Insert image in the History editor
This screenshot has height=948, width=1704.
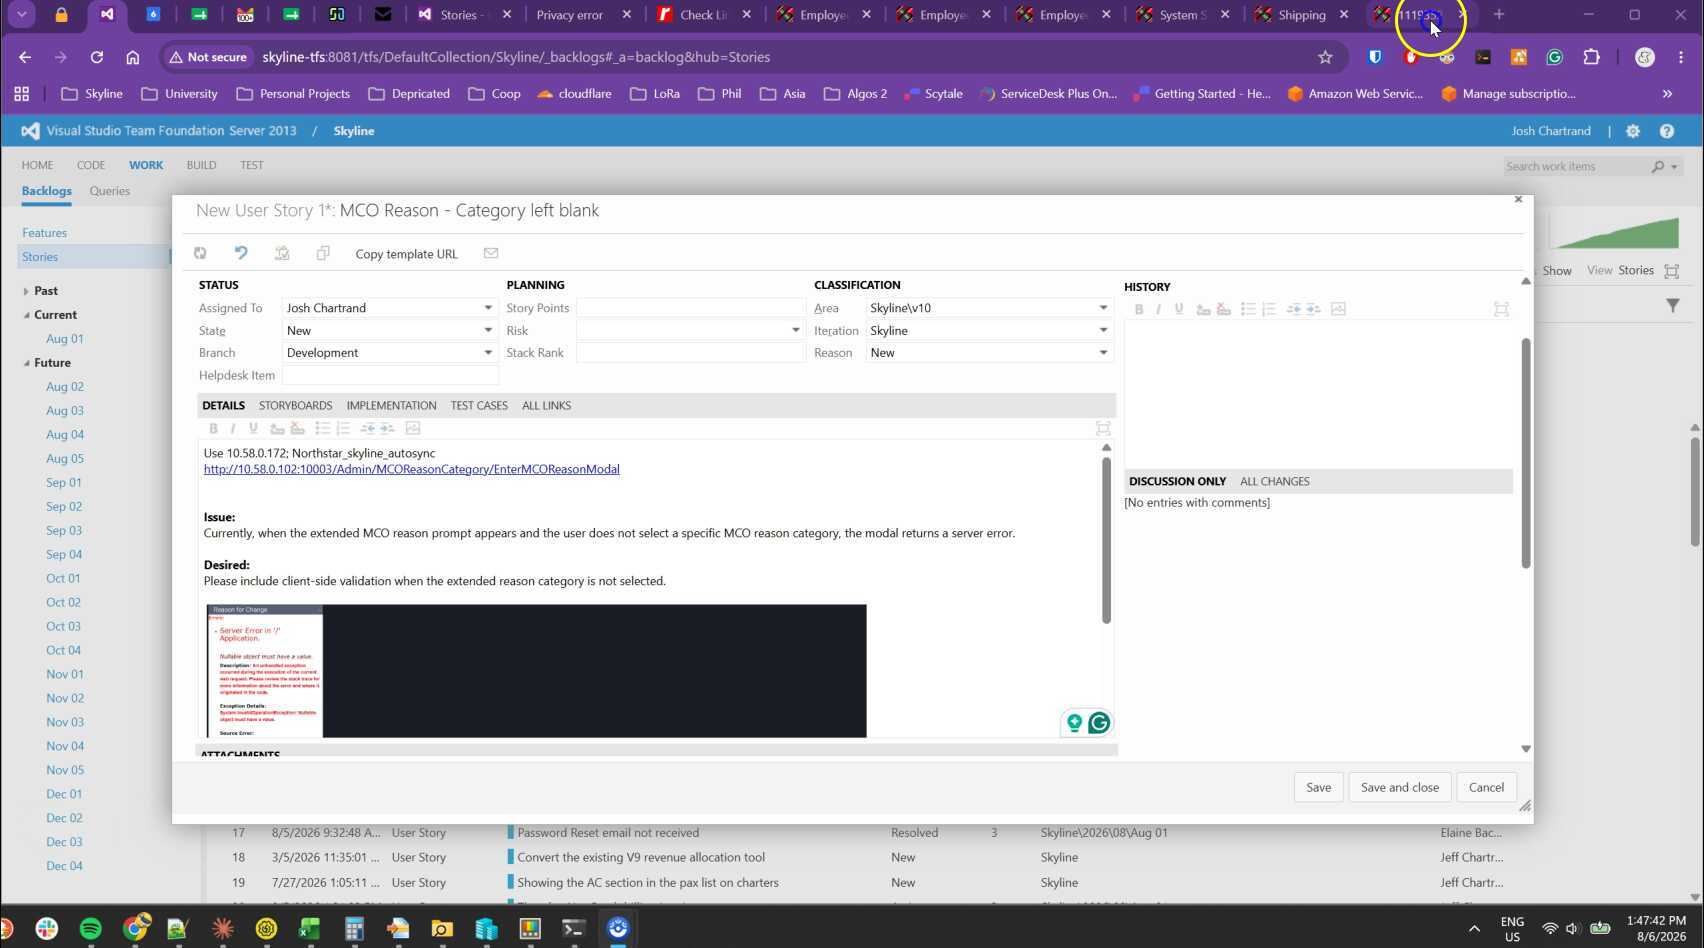point(1338,309)
